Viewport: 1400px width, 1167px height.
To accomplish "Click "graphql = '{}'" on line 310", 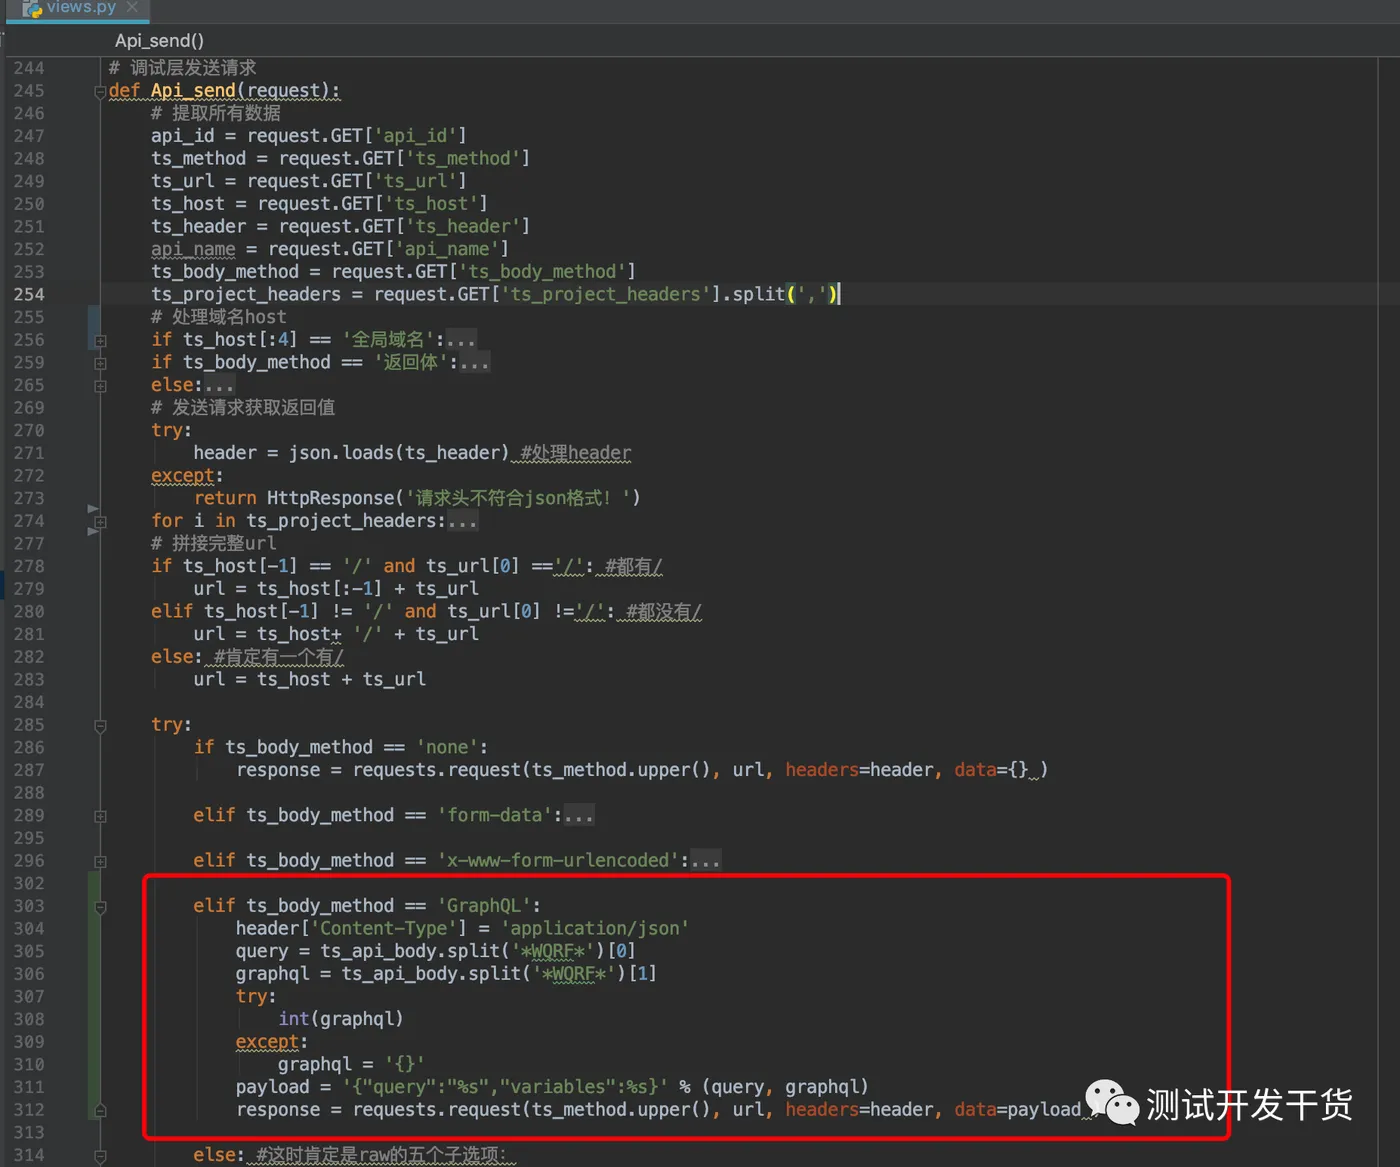I will [351, 1064].
